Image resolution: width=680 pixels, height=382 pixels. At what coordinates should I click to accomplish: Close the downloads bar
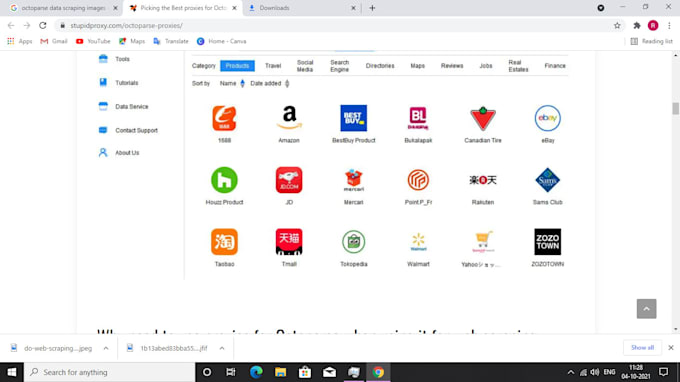click(670, 347)
